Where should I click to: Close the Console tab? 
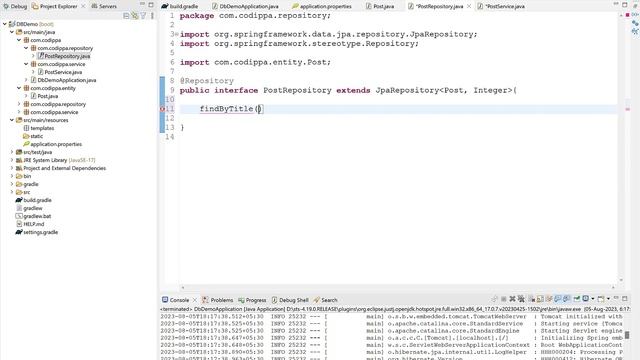pos(195,300)
